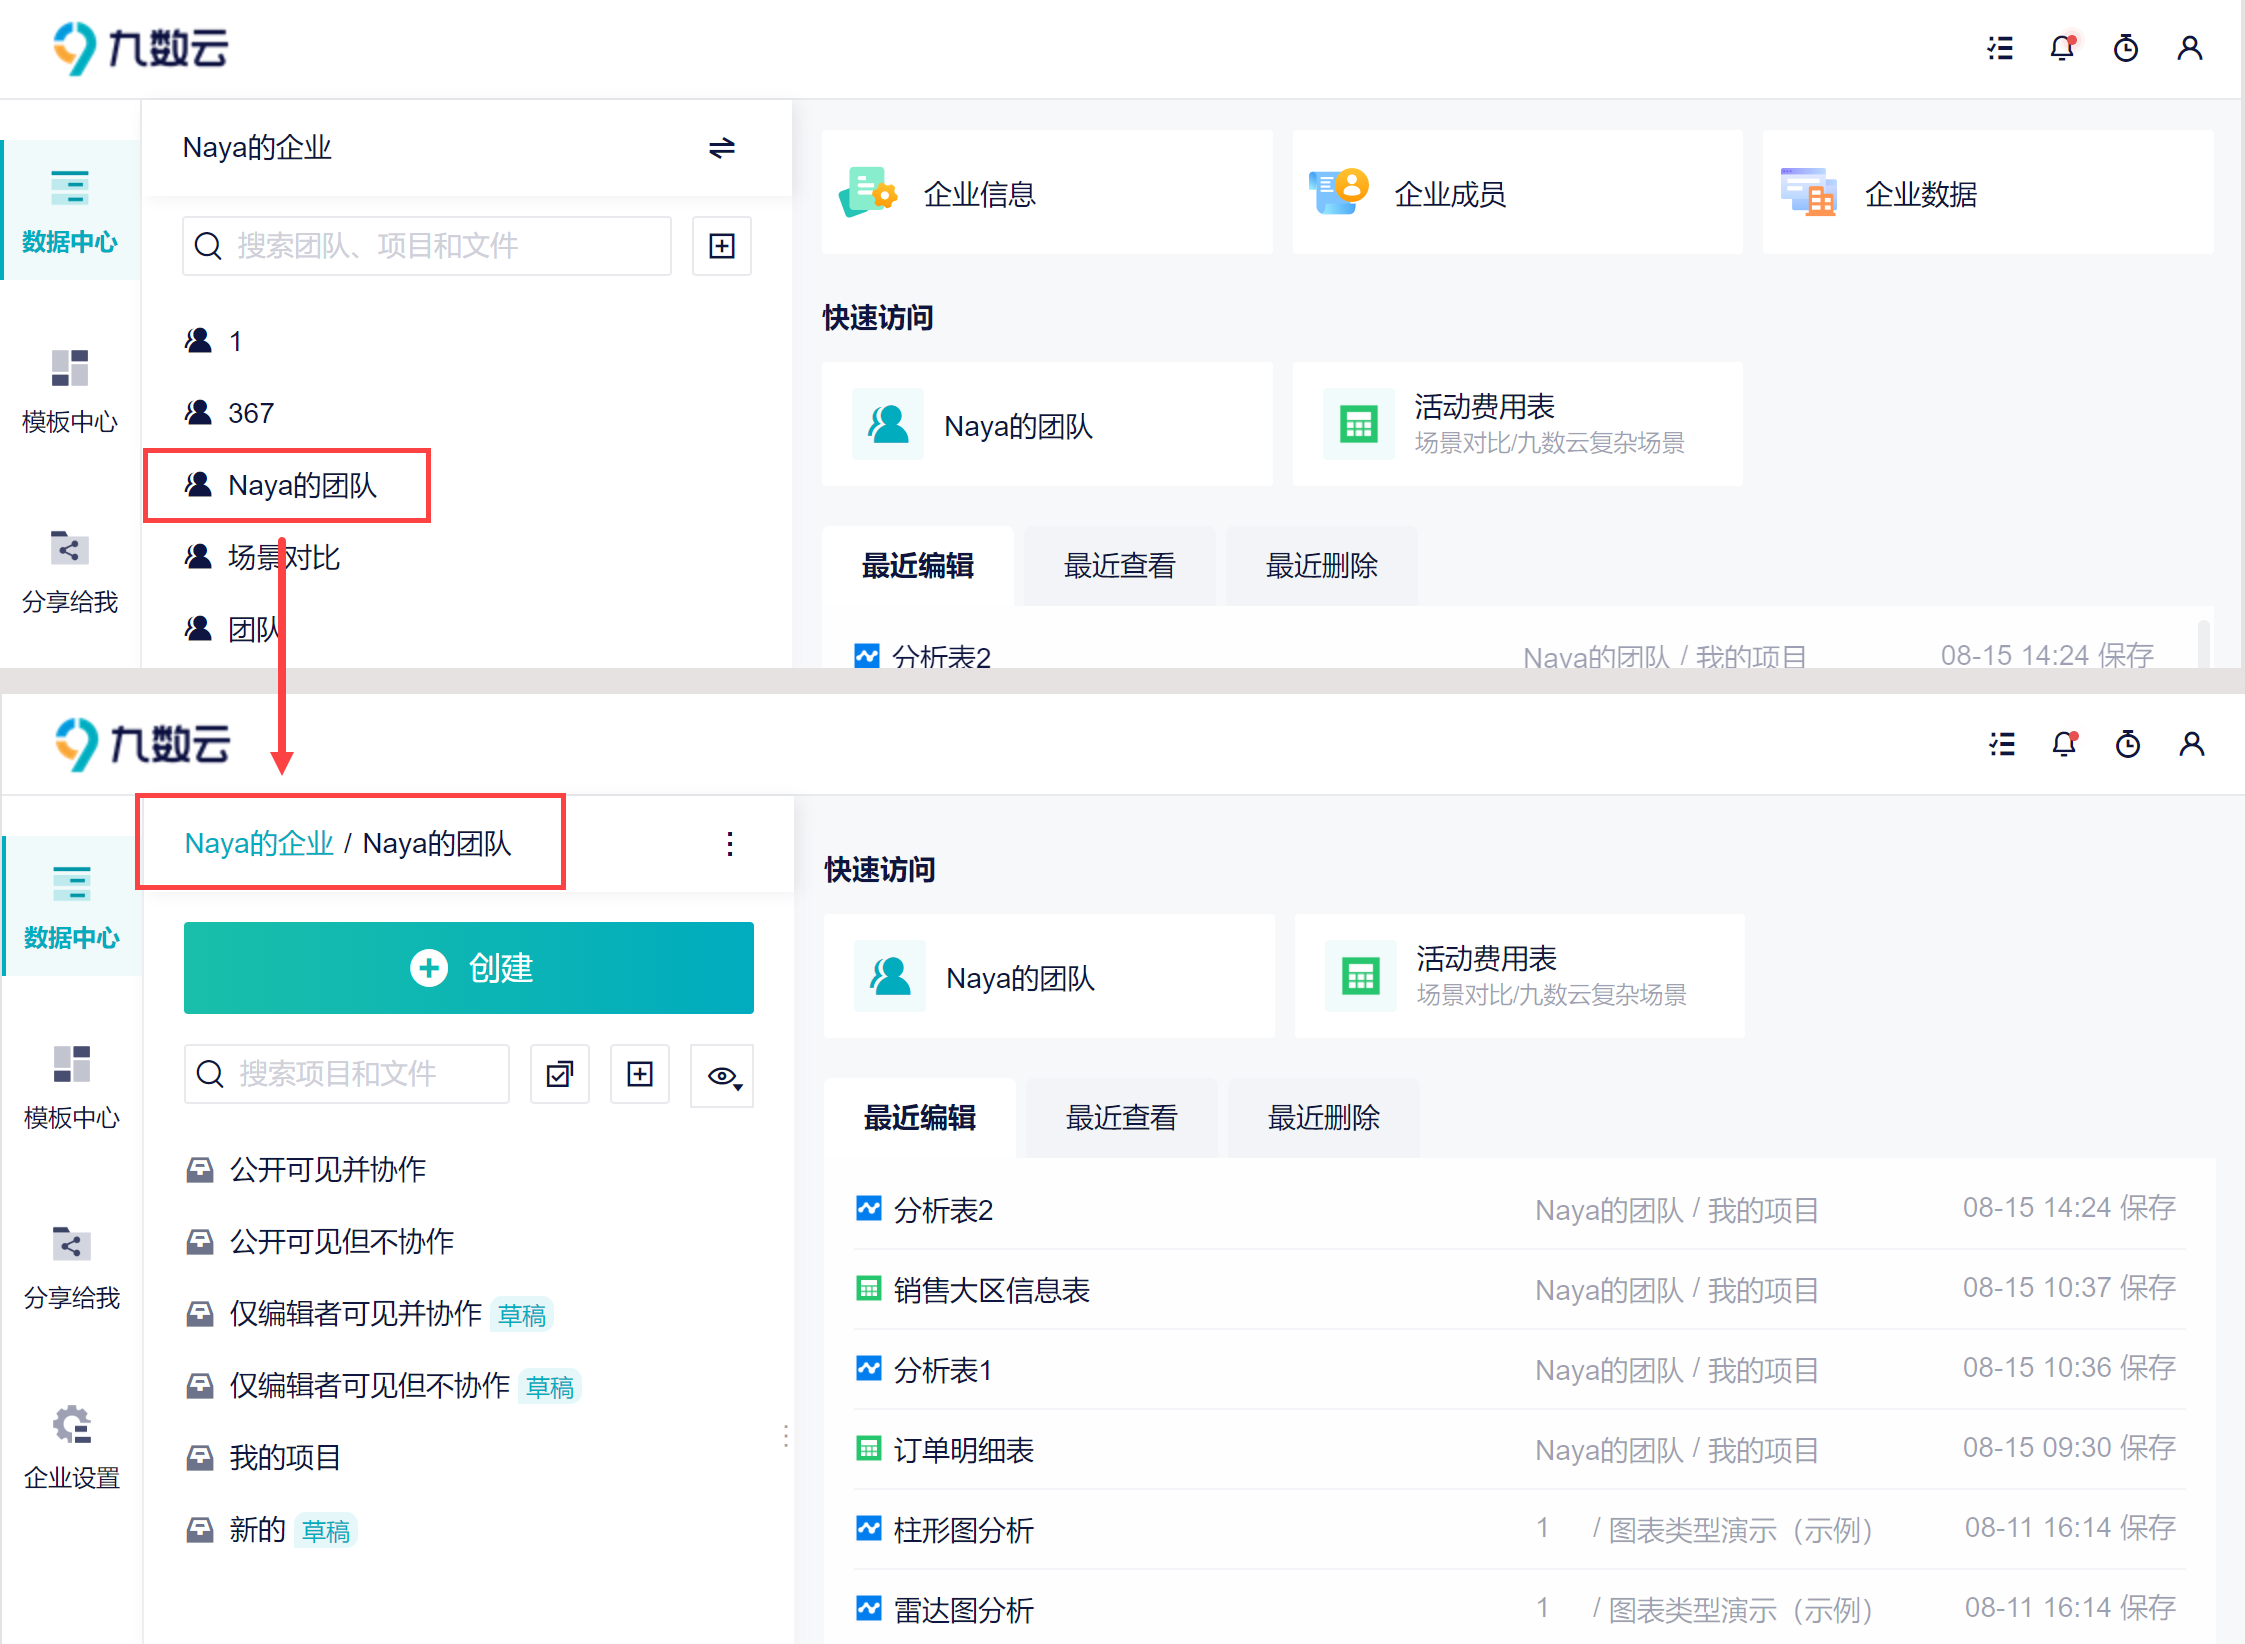2245x1644 pixels.
Task: Open the task list icon in the lower header
Action: click(x=2002, y=744)
